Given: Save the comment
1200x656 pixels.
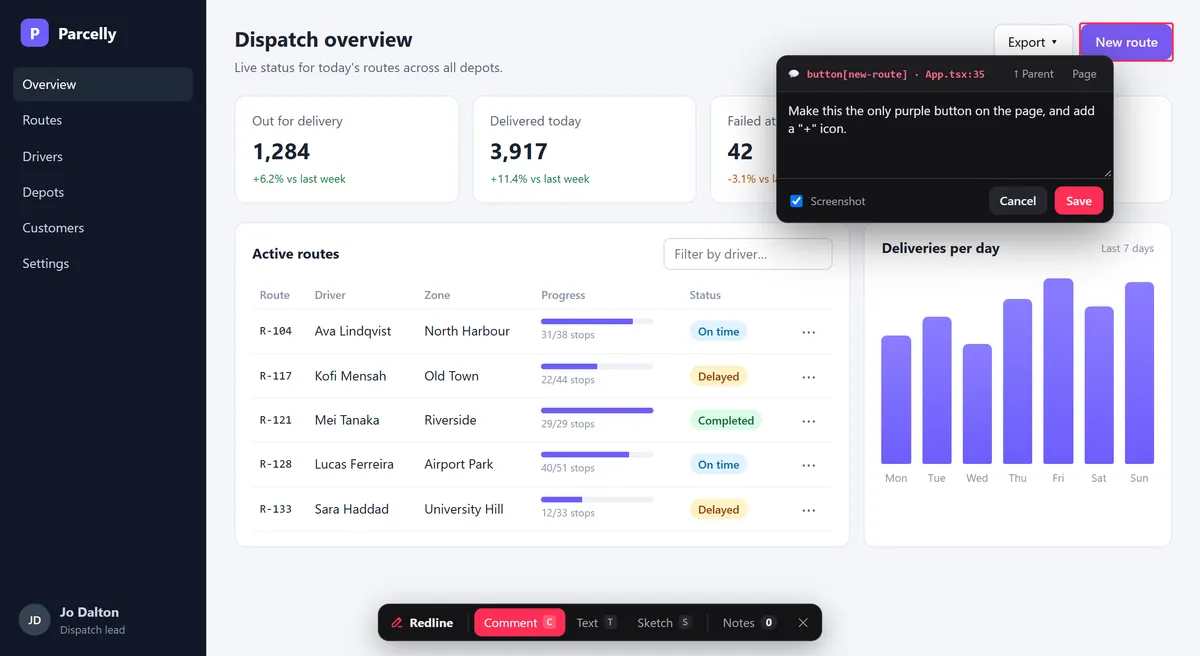Looking at the screenshot, I should tap(1079, 201).
